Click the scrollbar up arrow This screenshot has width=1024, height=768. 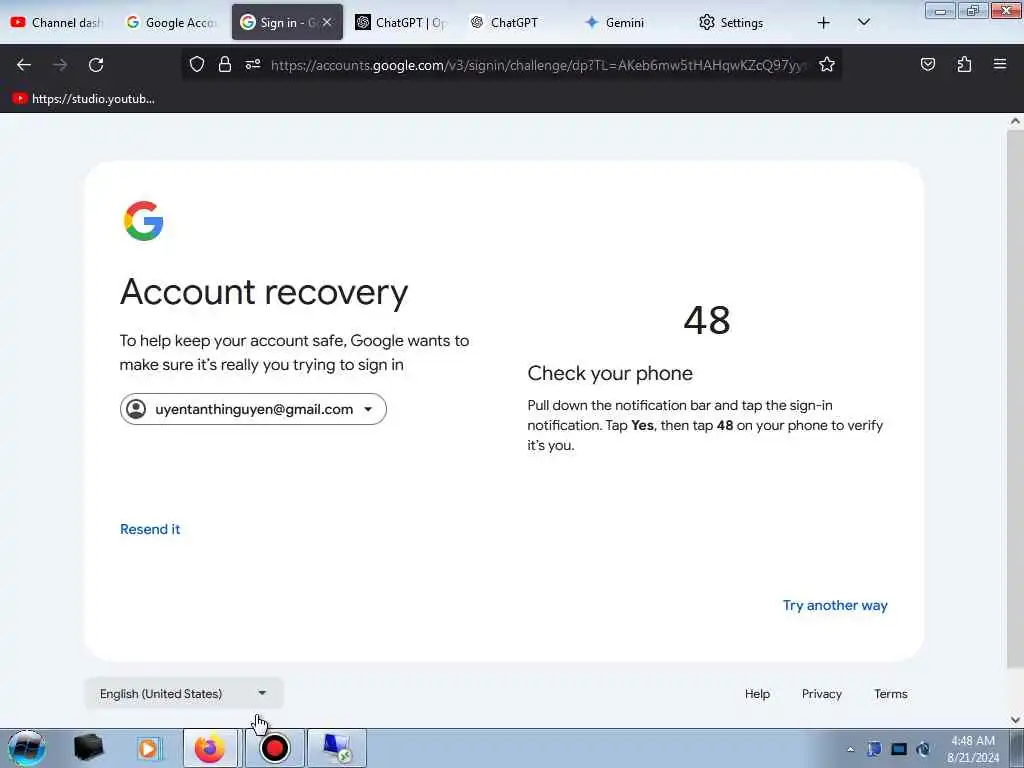(x=1015, y=121)
